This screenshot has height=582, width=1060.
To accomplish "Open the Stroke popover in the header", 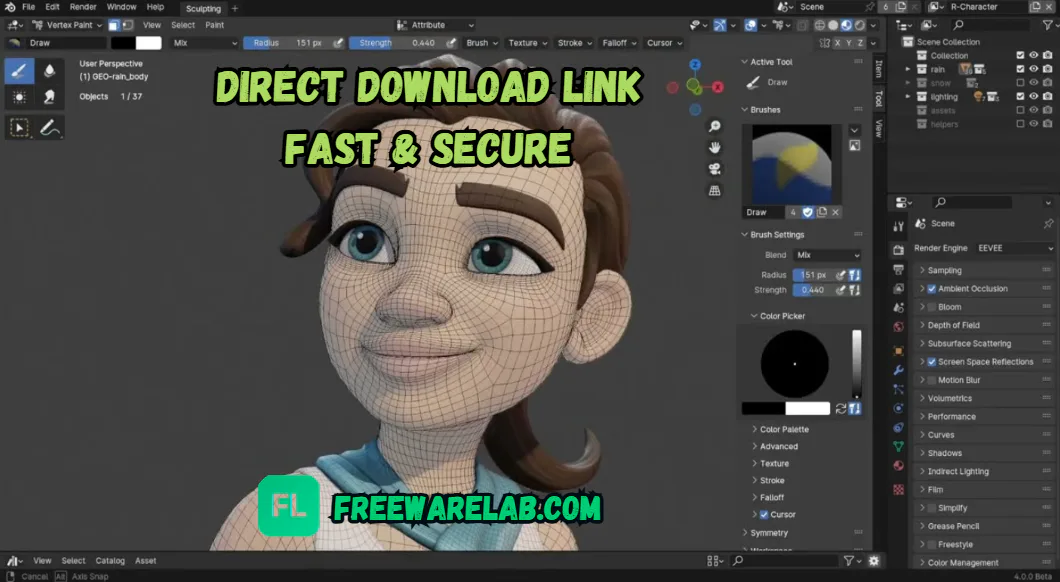I will tap(575, 43).
